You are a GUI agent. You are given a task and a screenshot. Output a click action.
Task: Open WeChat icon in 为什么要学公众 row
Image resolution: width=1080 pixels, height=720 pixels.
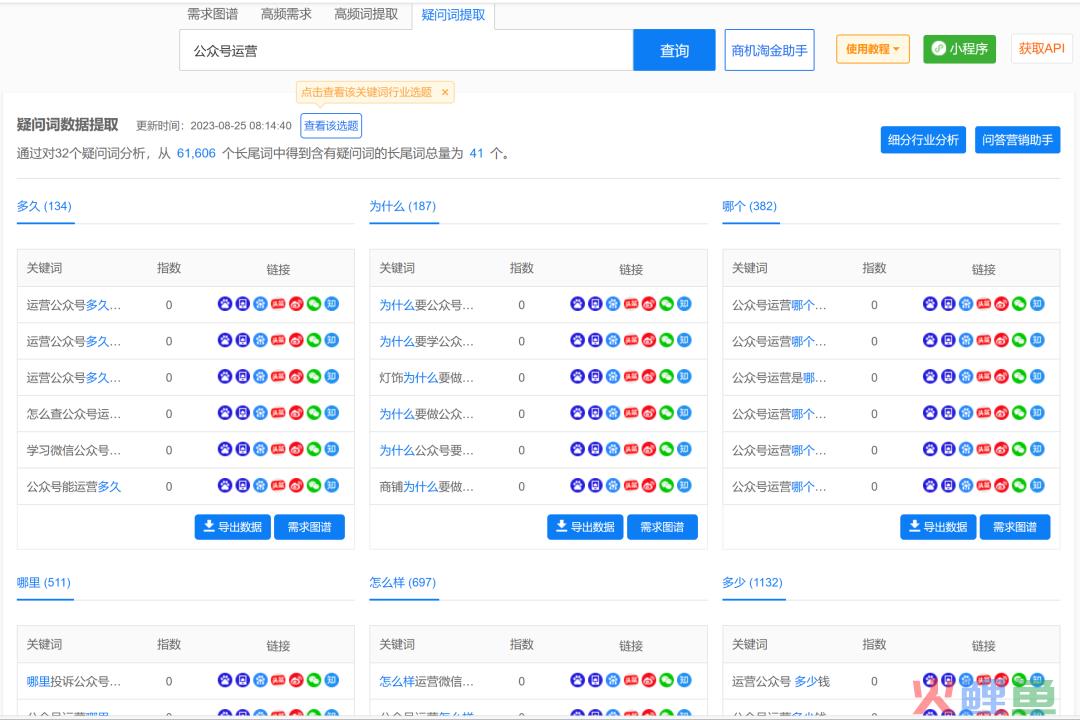(x=667, y=340)
